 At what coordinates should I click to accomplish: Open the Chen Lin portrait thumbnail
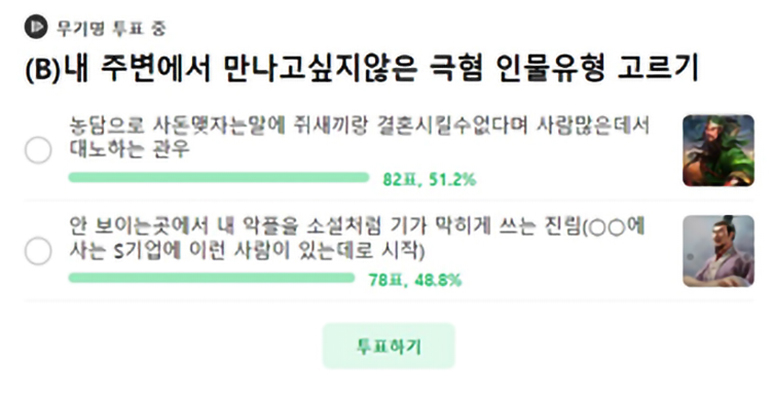[718, 251]
